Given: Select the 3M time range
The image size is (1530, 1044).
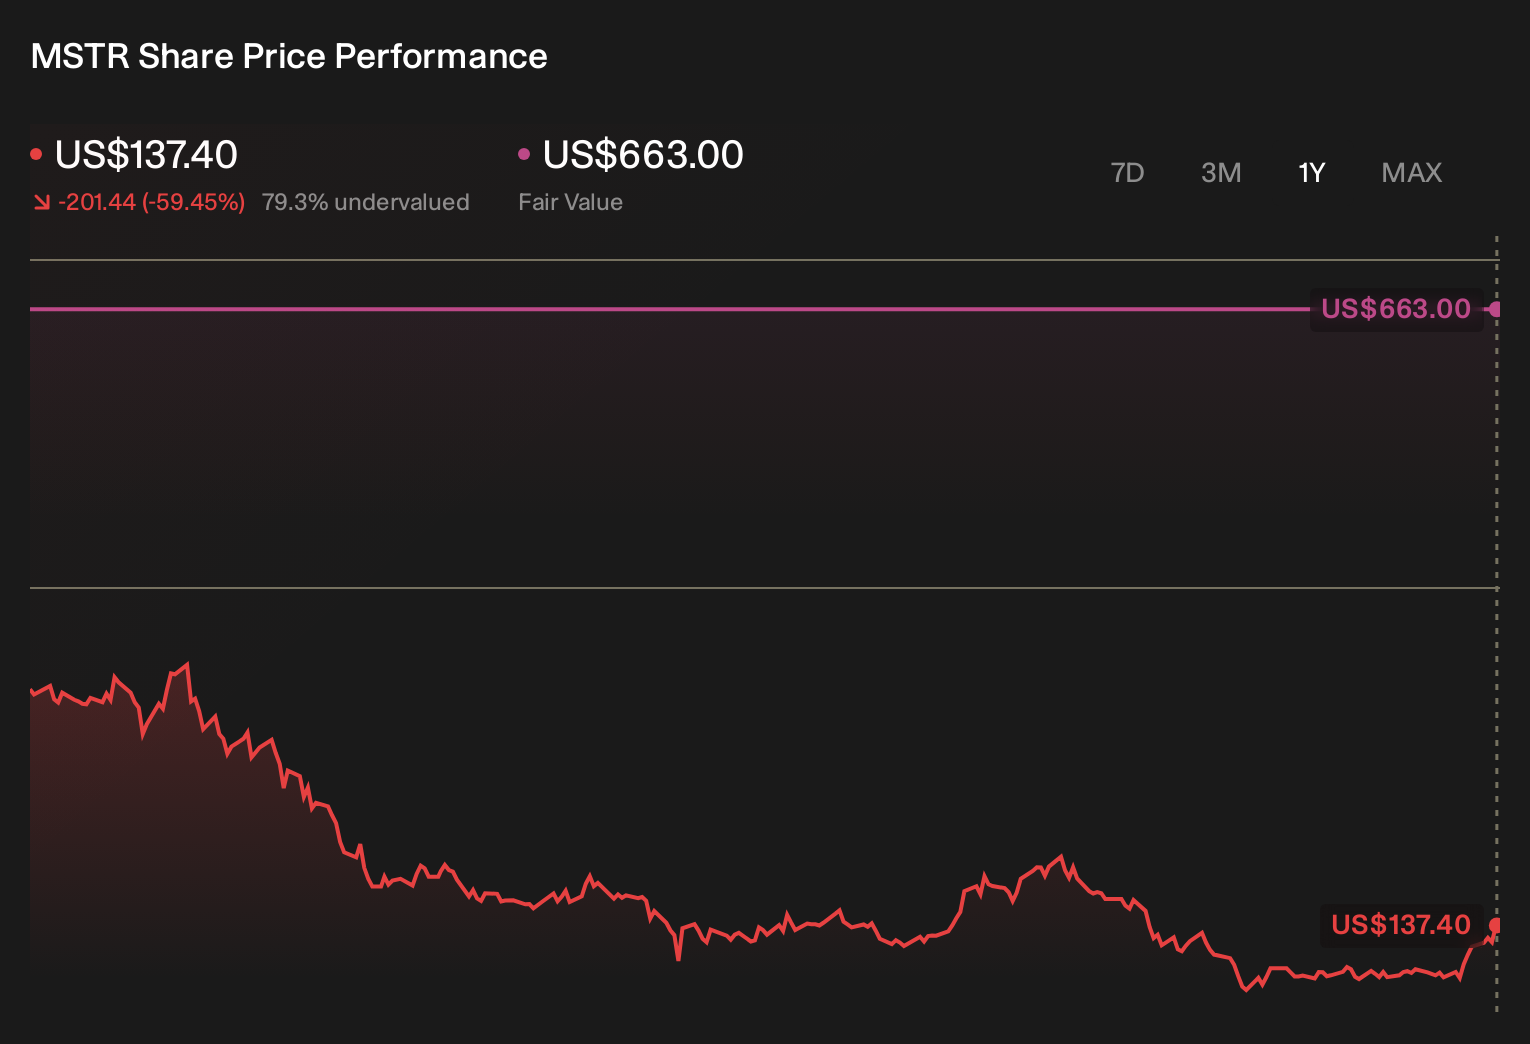Looking at the screenshot, I should coord(1221,173).
